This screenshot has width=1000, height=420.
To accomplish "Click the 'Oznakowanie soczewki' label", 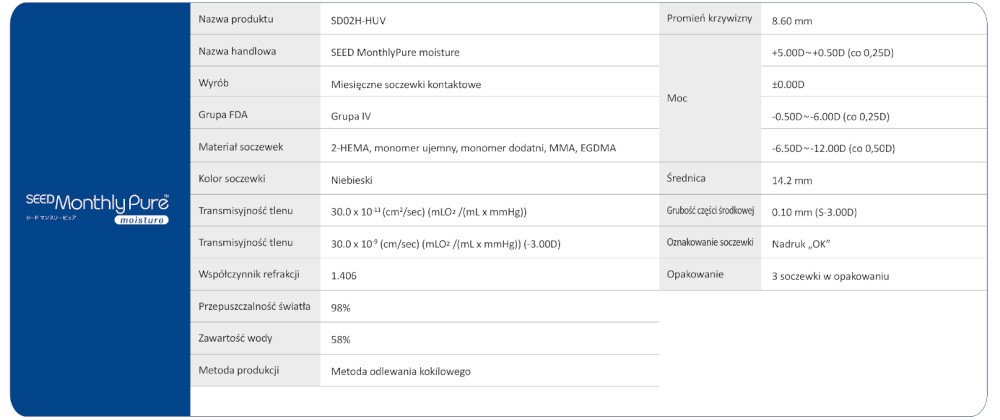I will (710, 243).
